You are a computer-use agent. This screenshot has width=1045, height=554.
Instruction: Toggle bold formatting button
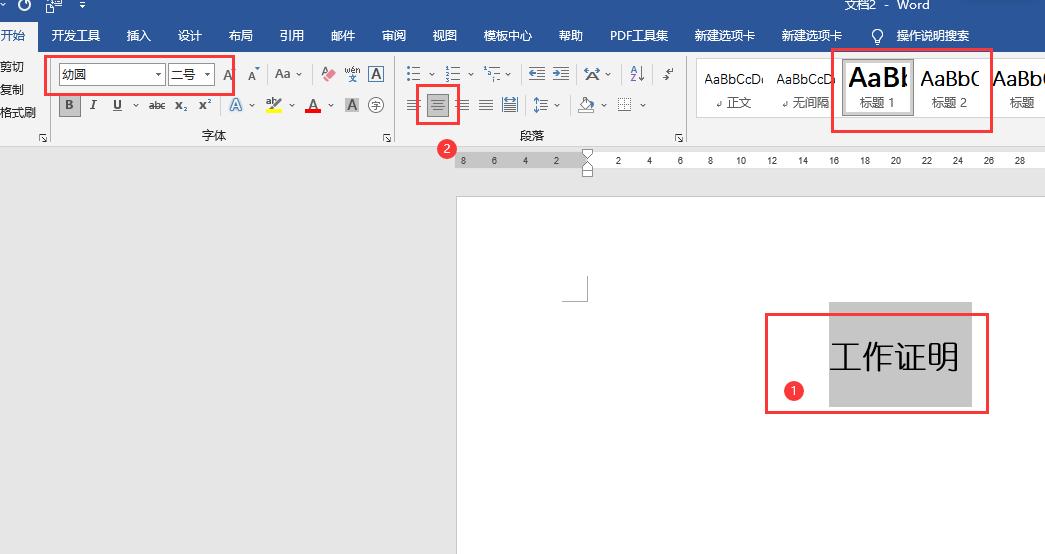[x=69, y=105]
